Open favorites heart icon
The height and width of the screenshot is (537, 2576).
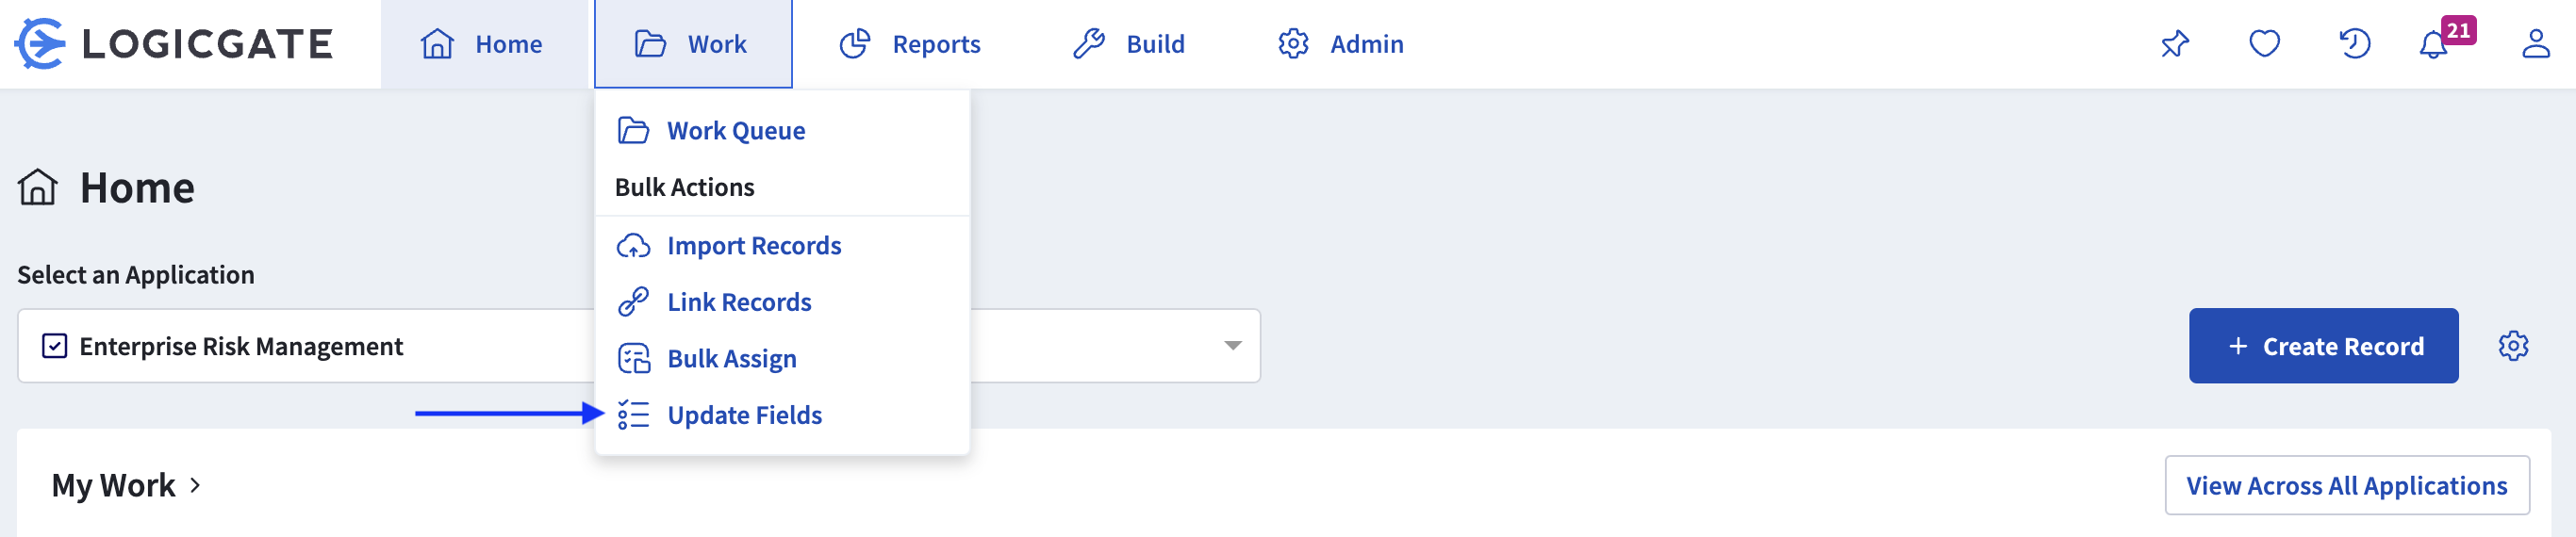pos(2264,44)
